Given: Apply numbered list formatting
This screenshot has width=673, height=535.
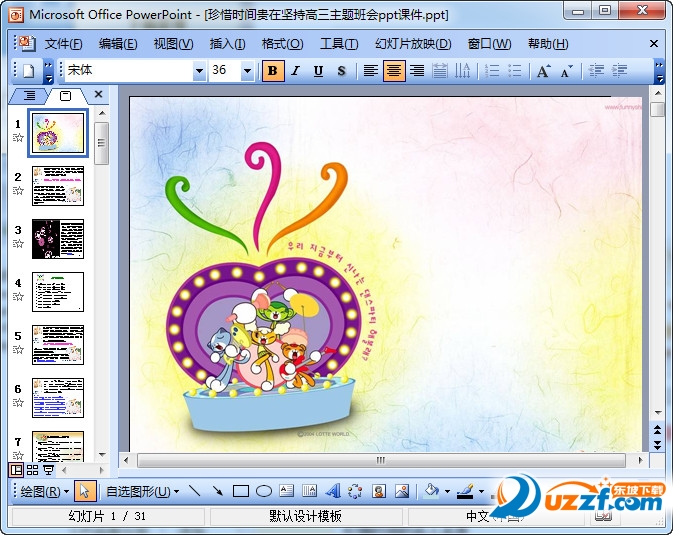Looking at the screenshot, I should point(491,71).
